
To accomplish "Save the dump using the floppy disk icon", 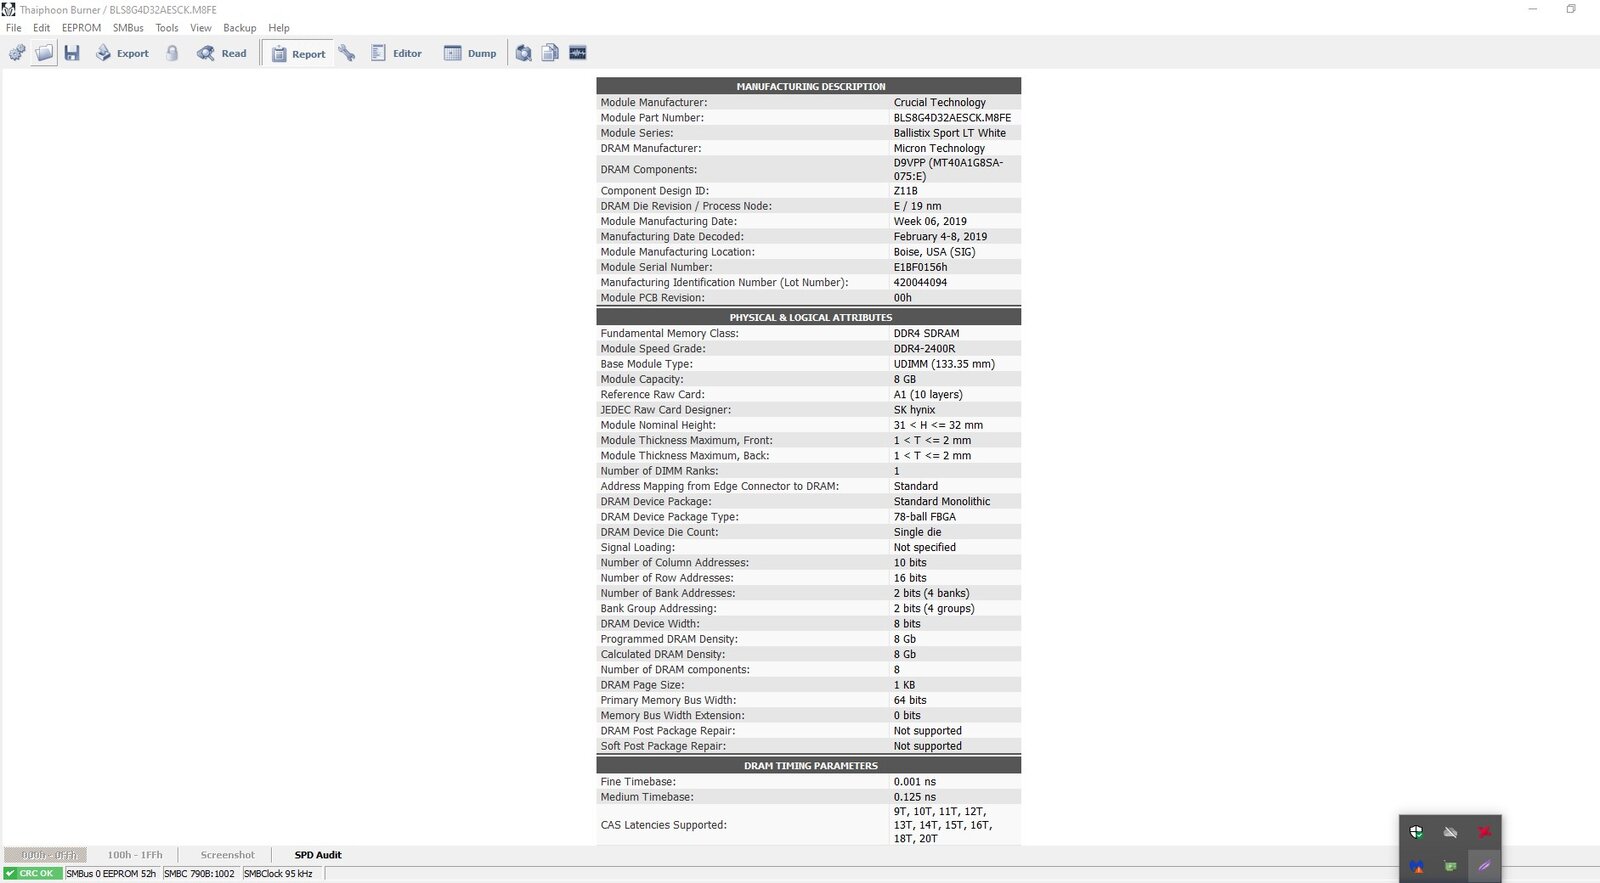I will tap(72, 53).
